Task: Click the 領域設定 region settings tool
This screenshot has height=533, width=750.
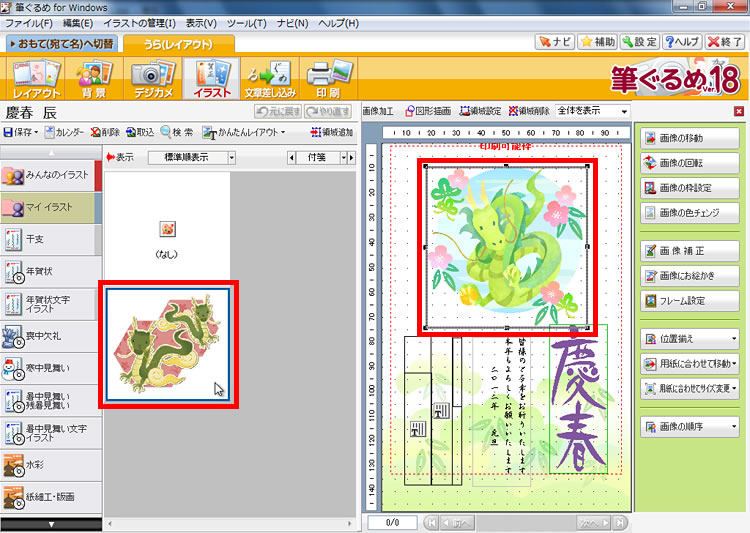Action: (x=480, y=111)
